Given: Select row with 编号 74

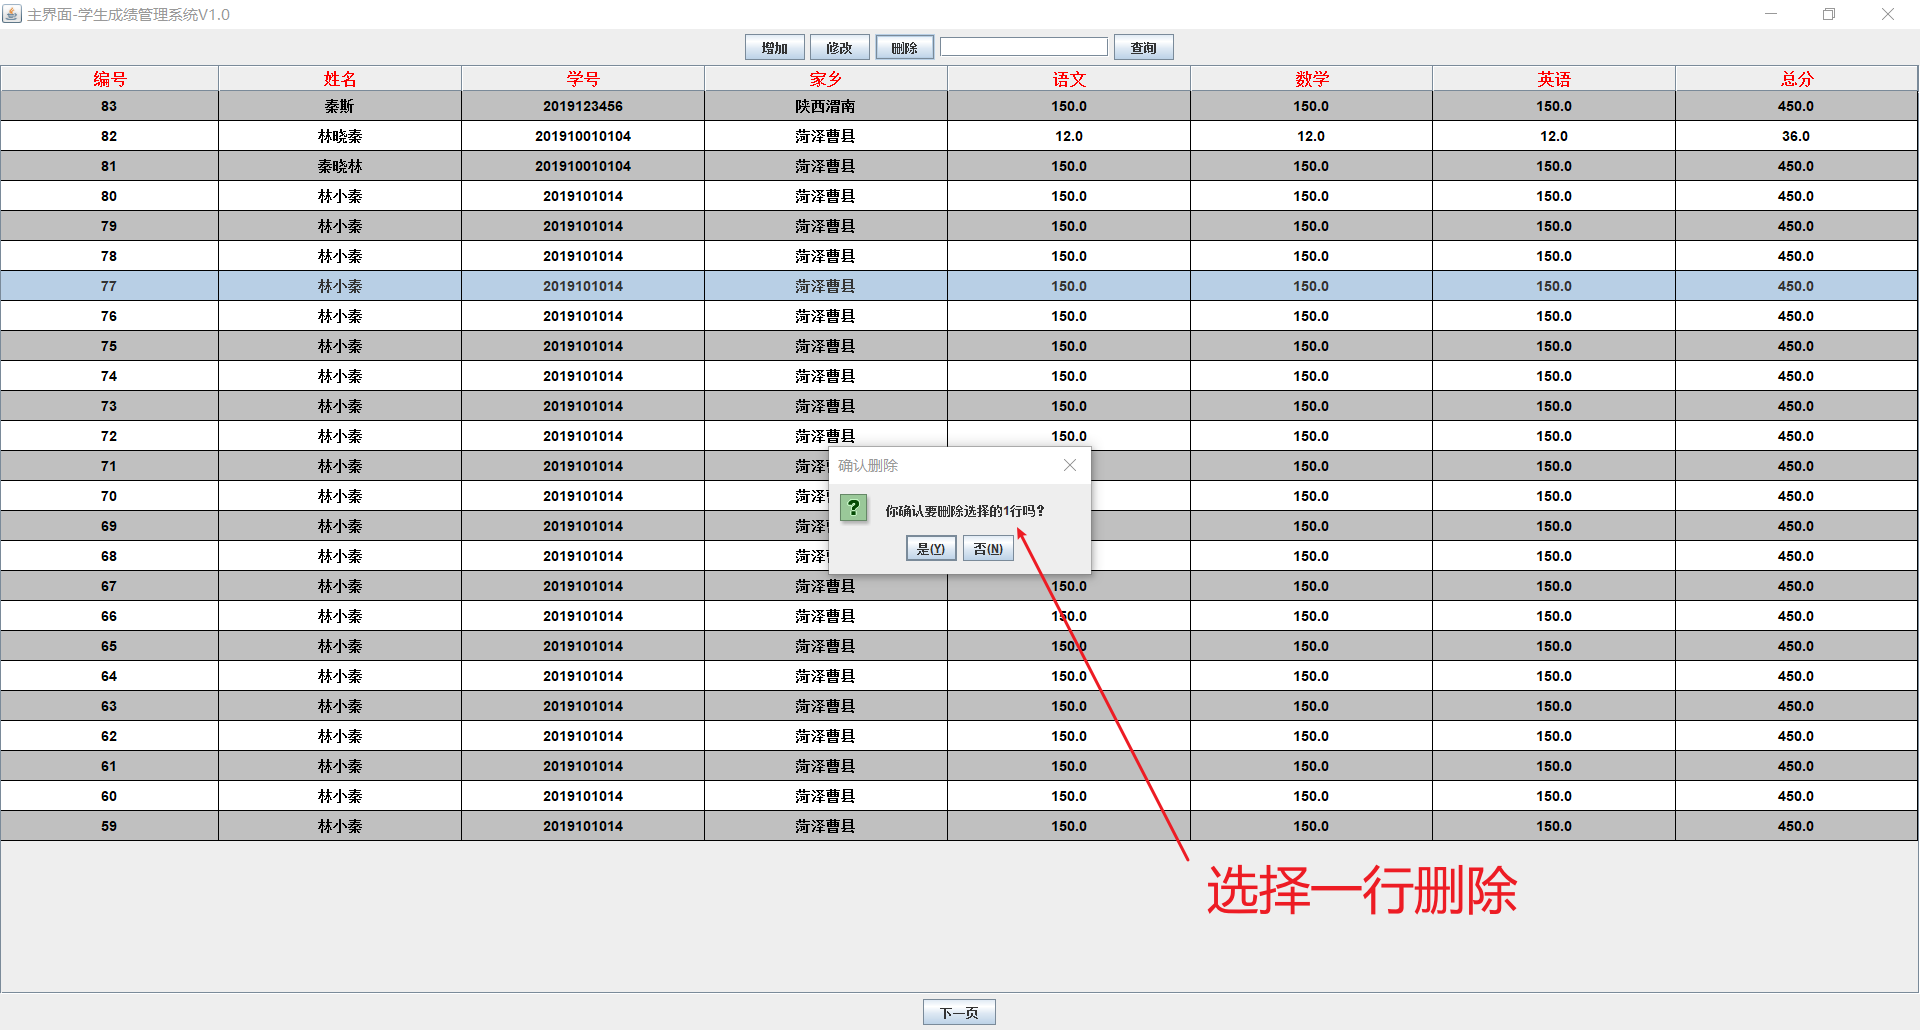Looking at the screenshot, I should coord(959,376).
